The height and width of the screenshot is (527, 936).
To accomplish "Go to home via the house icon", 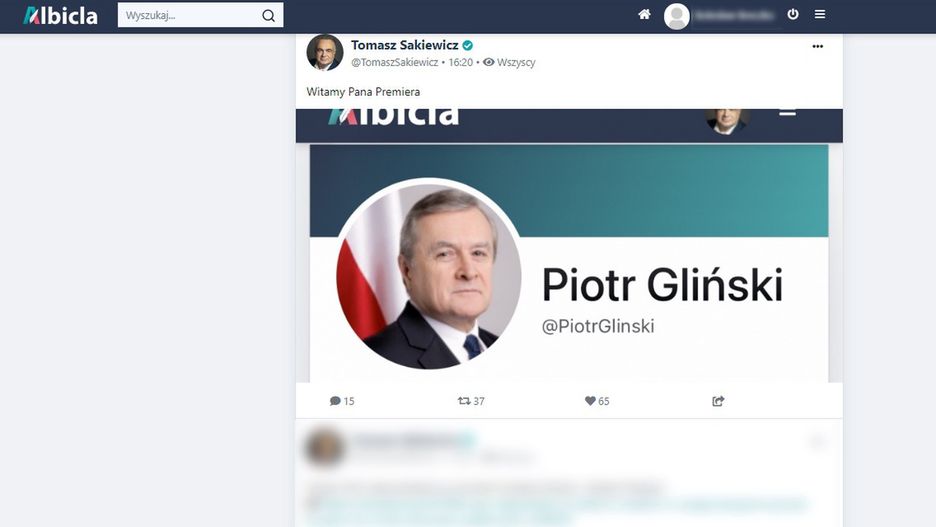I will click(644, 14).
